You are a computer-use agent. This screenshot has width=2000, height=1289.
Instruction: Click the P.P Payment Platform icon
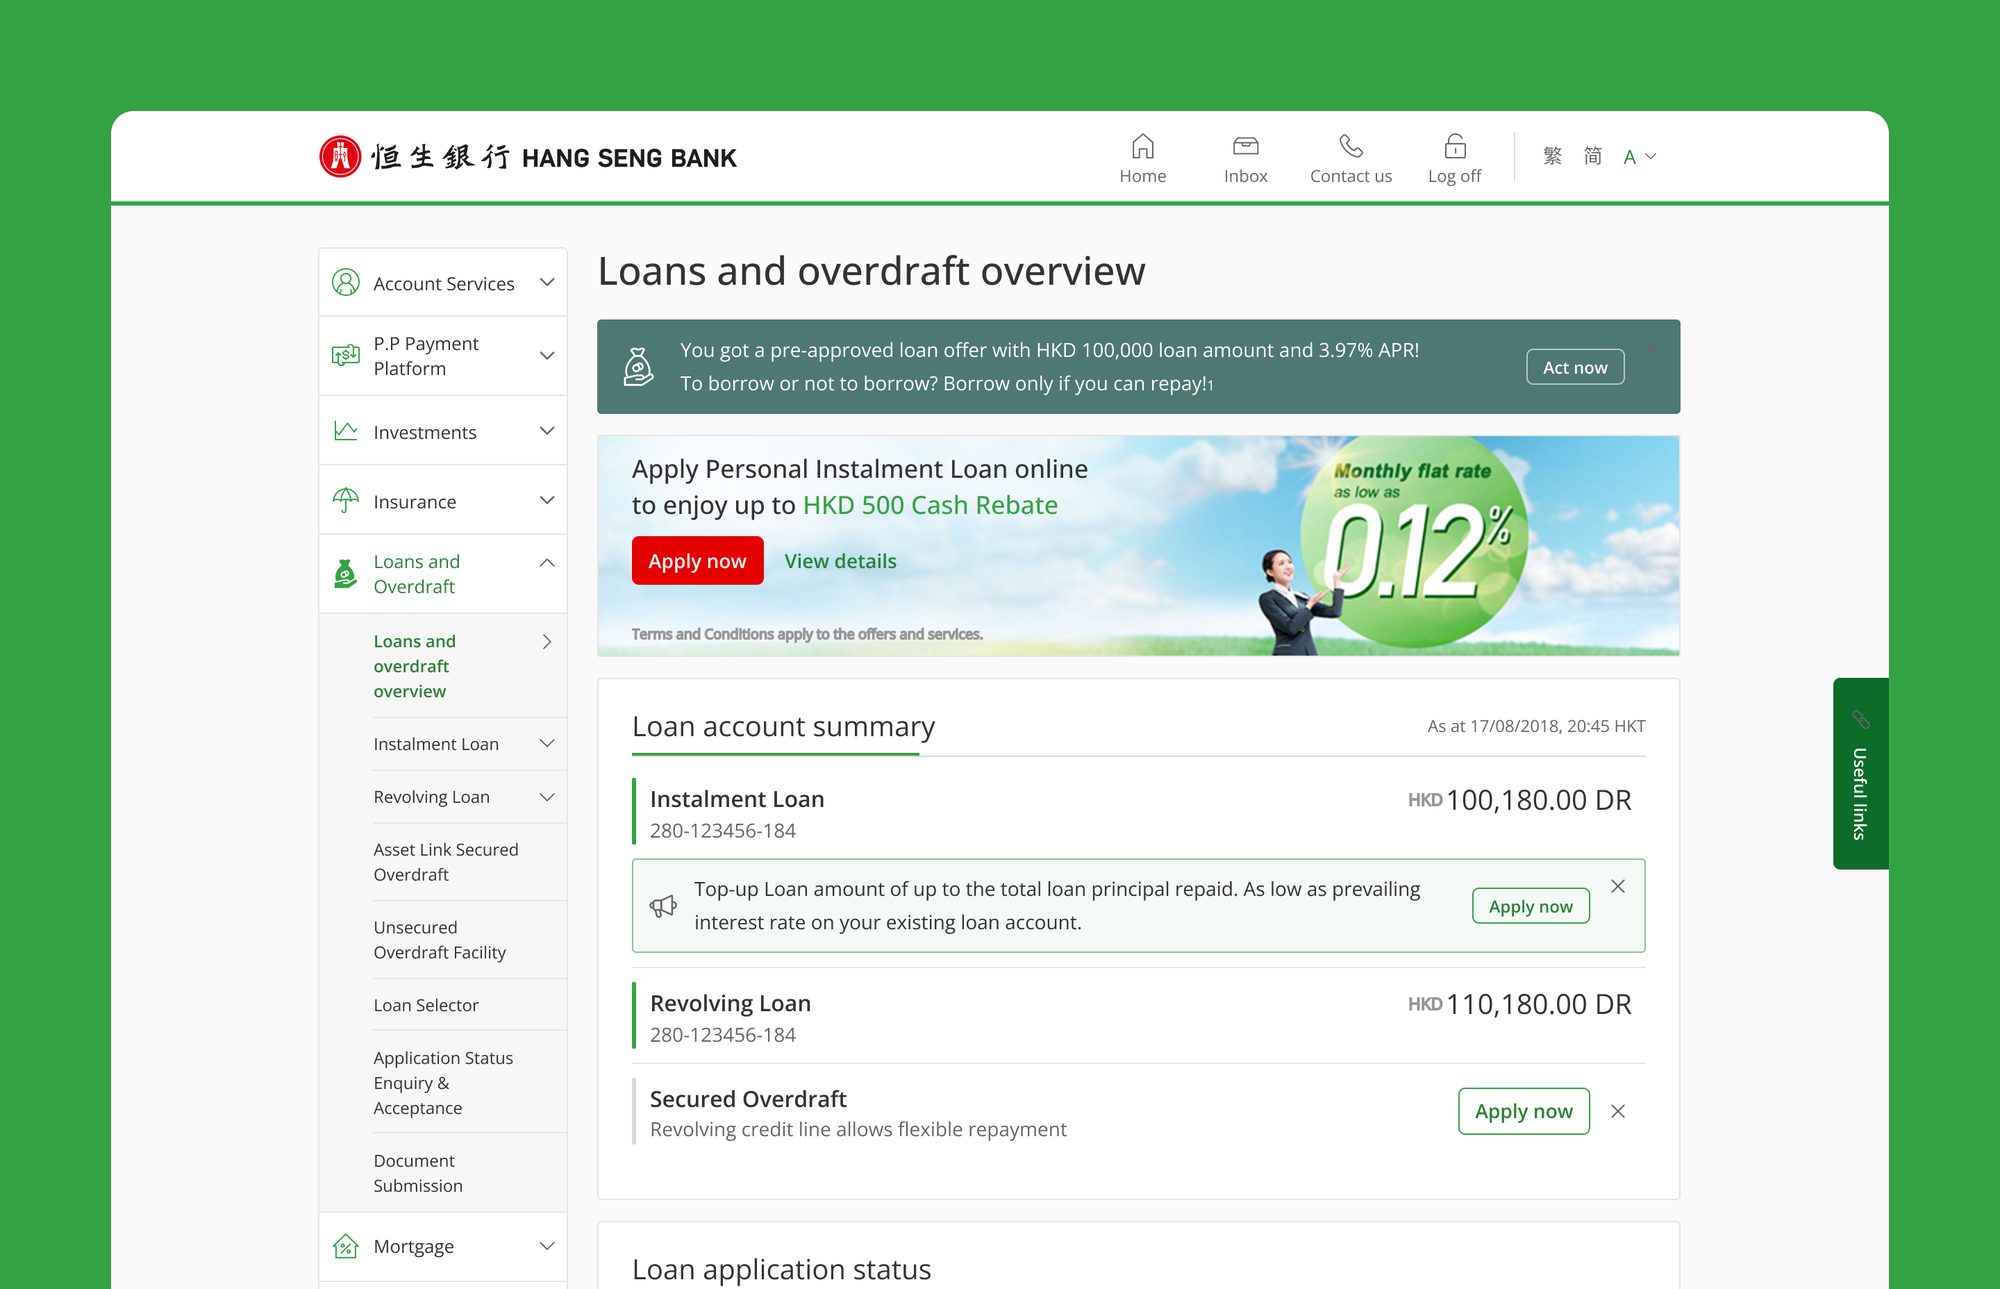(346, 355)
